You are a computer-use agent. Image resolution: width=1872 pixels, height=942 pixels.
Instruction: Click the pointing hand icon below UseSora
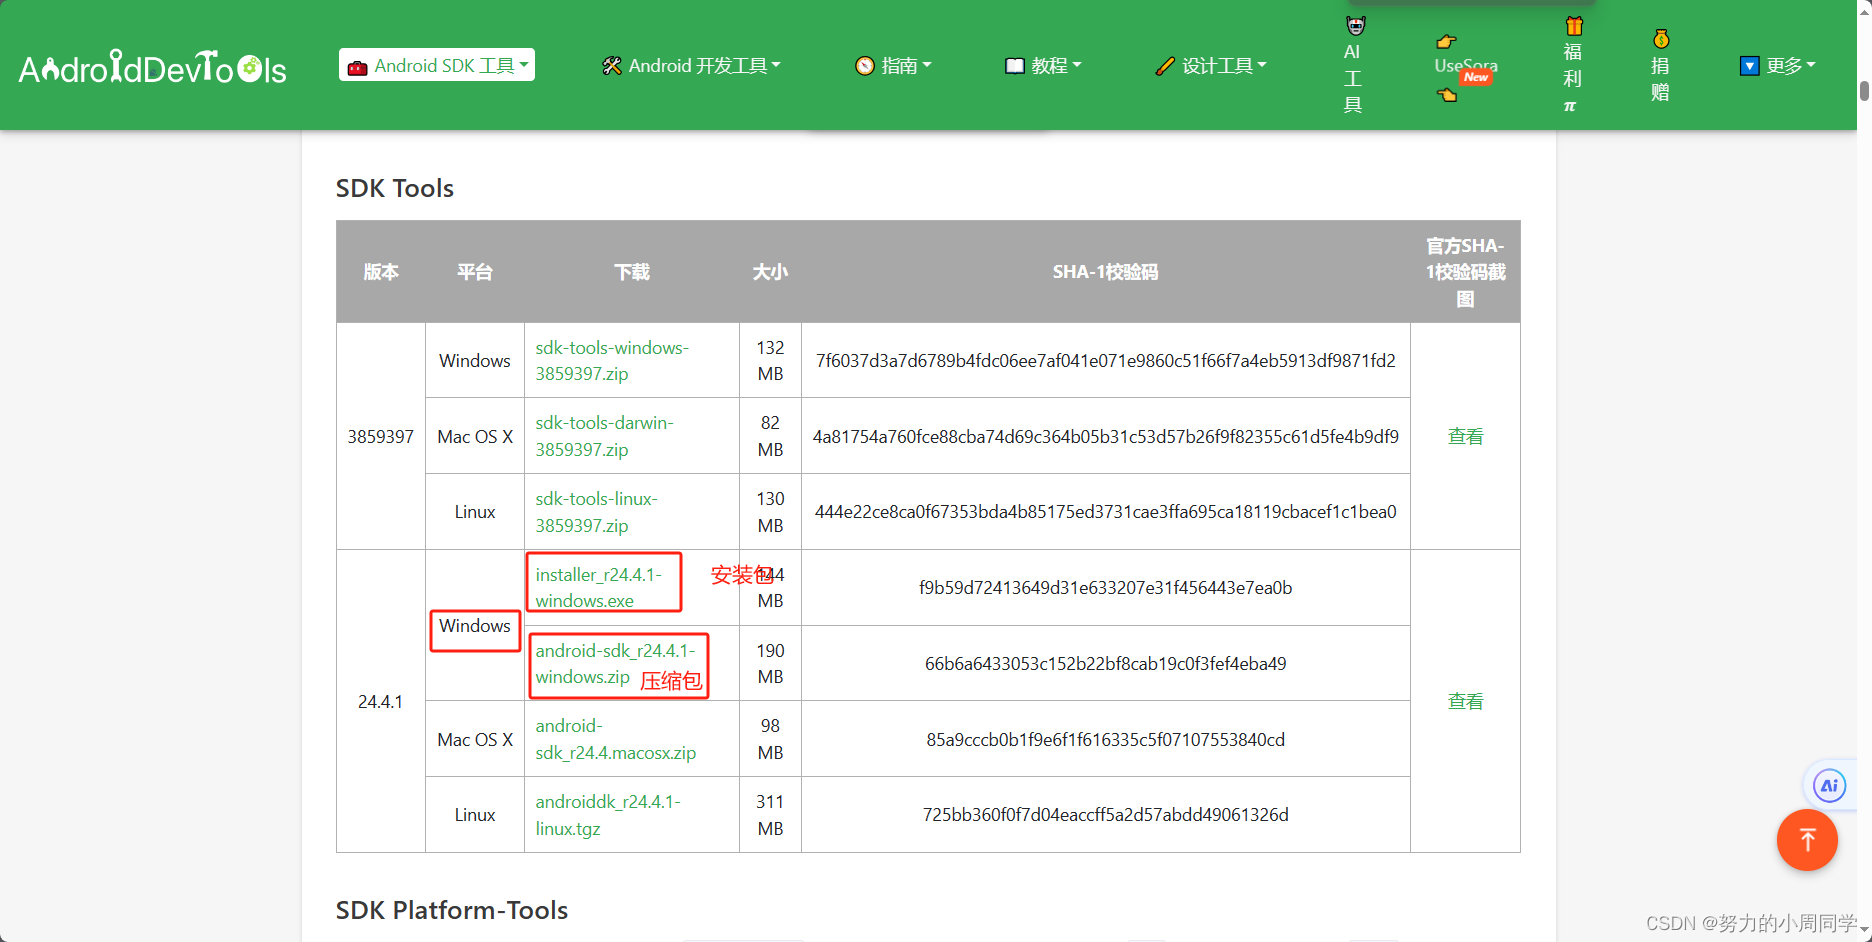click(1446, 95)
